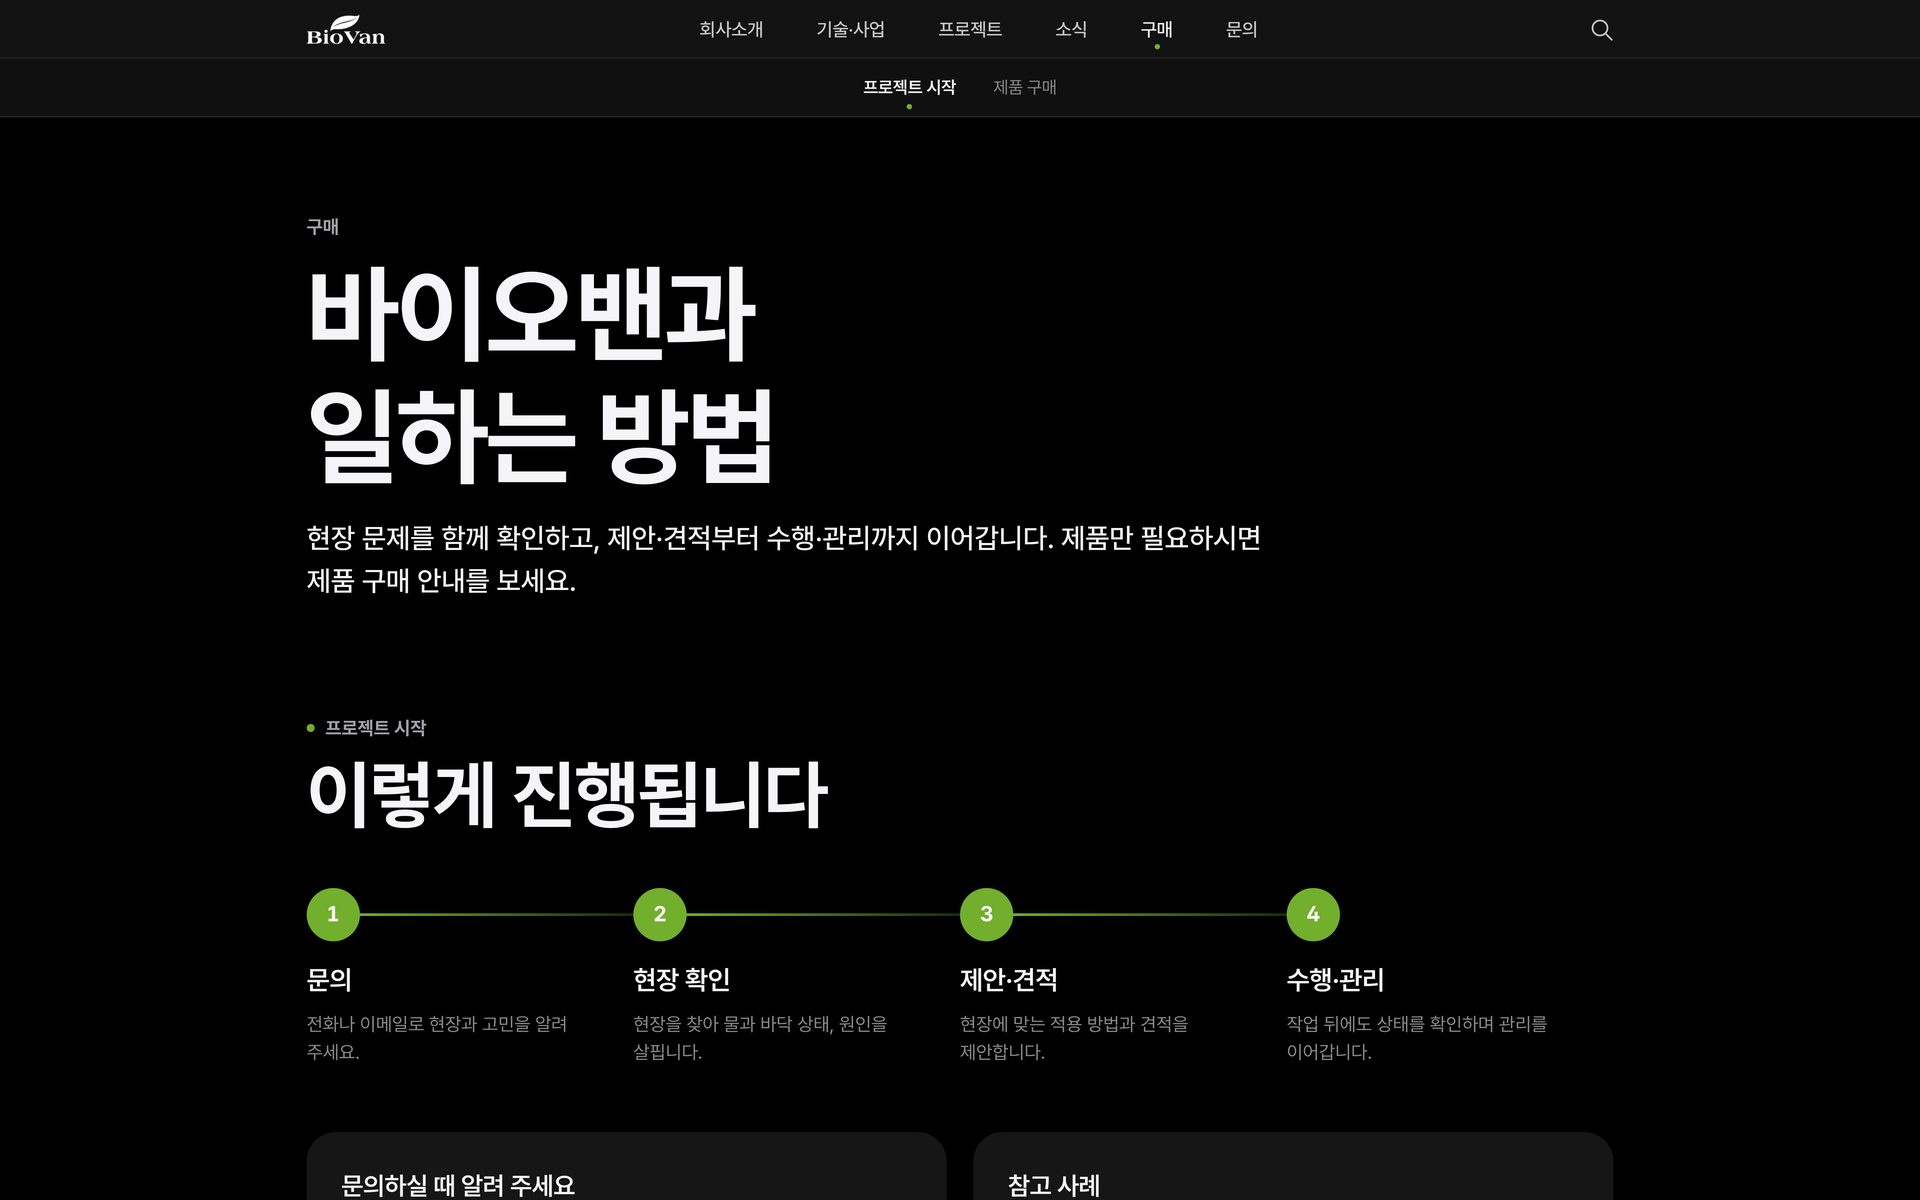Click step 3 circle marker
This screenshot has height=1200, width=1920.
(986, 914)
